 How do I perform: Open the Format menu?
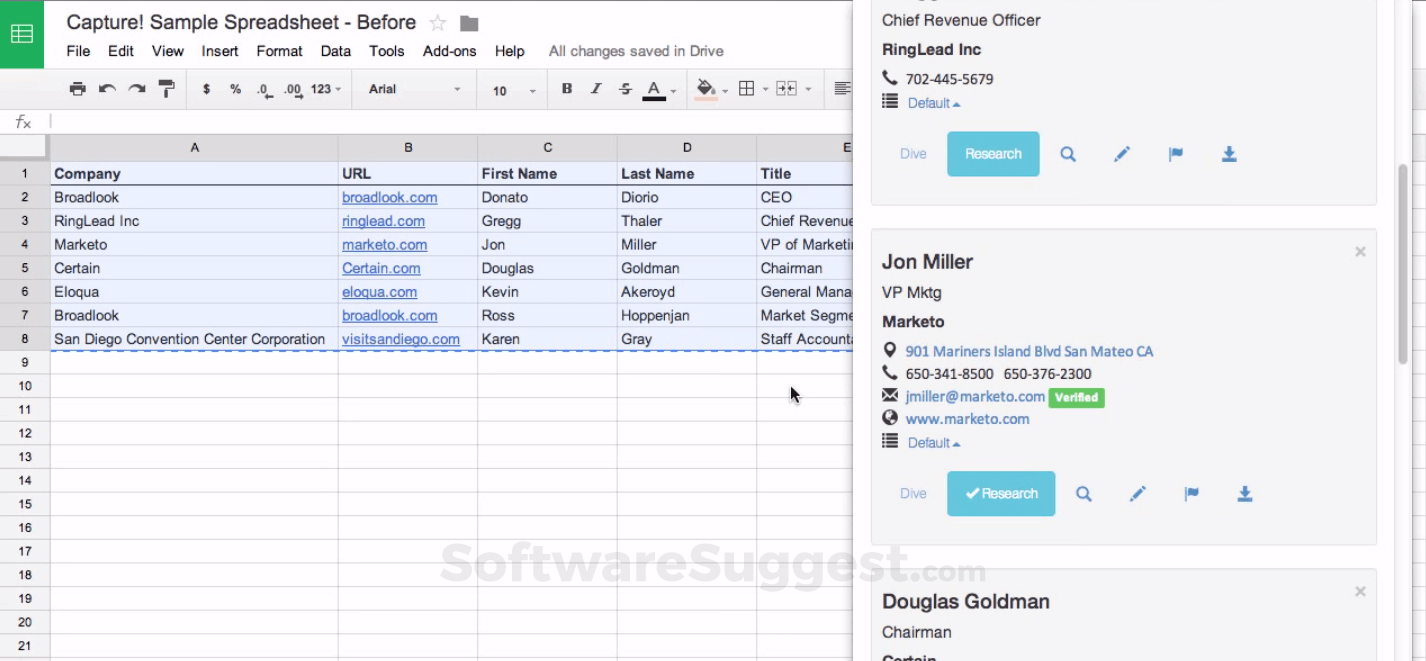tap(279, 51)
